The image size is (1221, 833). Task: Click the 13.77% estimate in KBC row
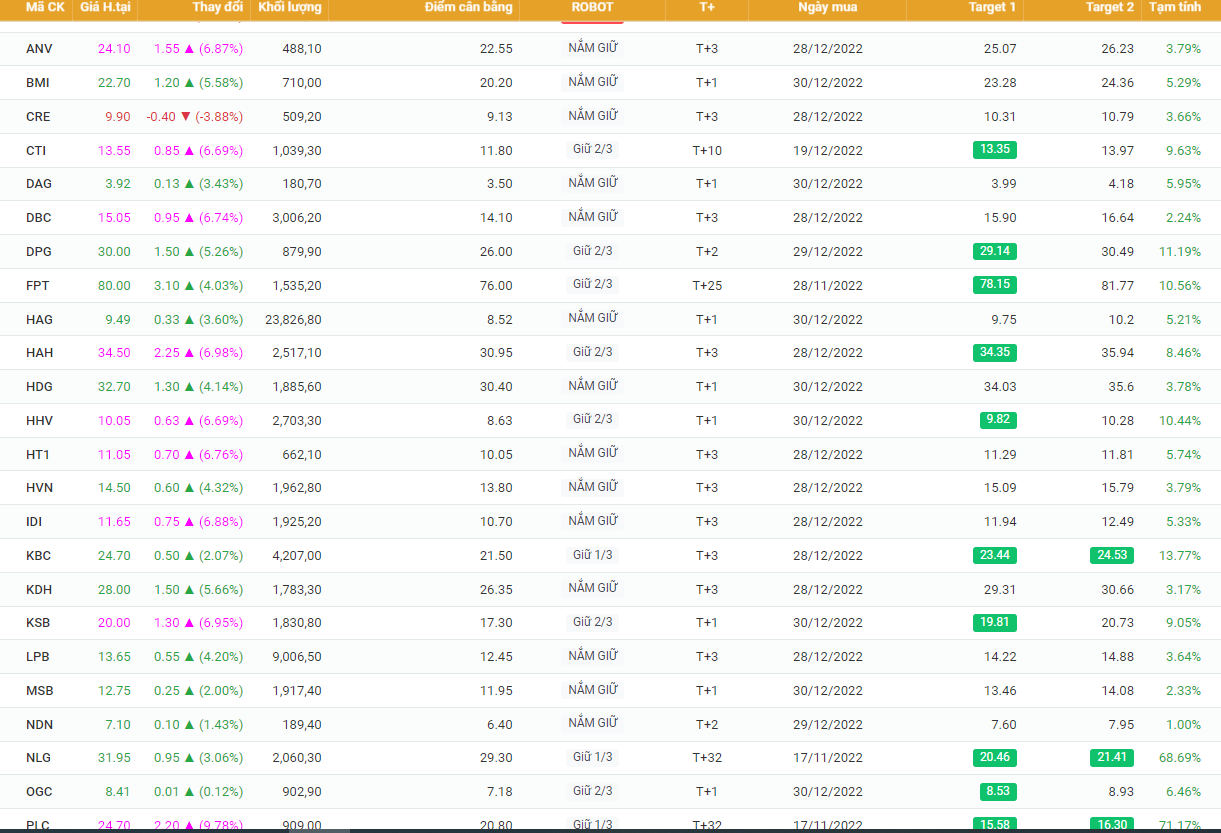tap(1180, 556)
